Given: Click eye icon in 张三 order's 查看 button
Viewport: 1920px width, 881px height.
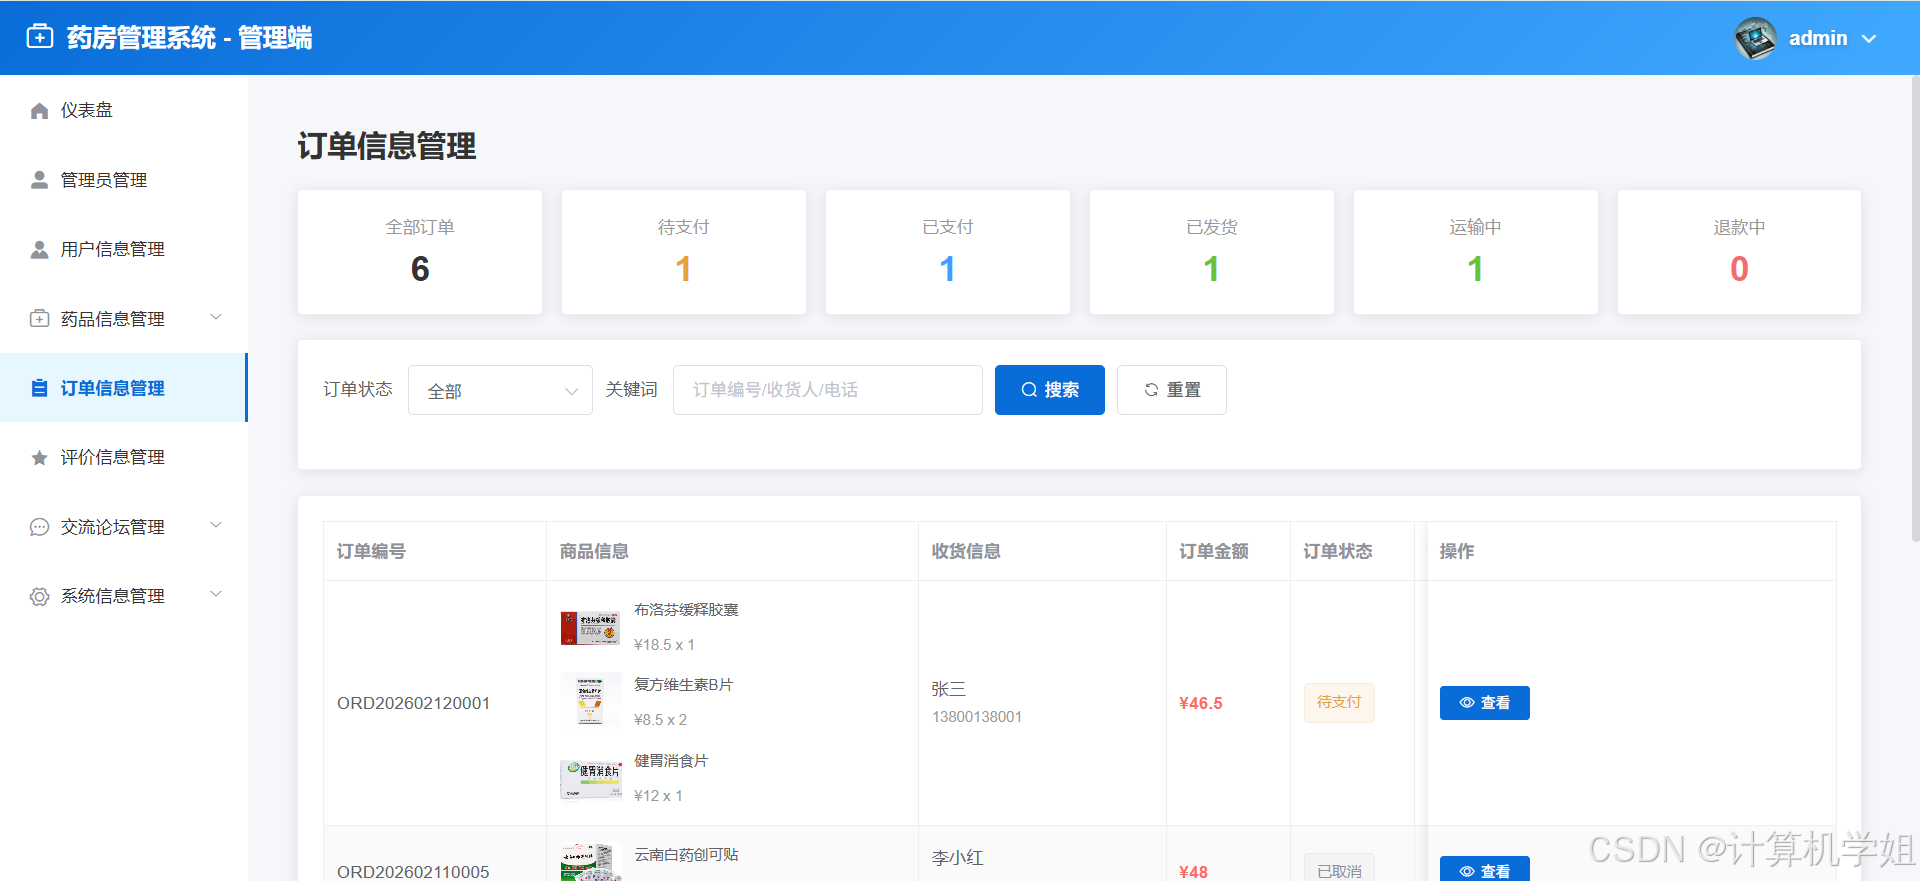Looking at the screenshot, I should pos(1467,703).
